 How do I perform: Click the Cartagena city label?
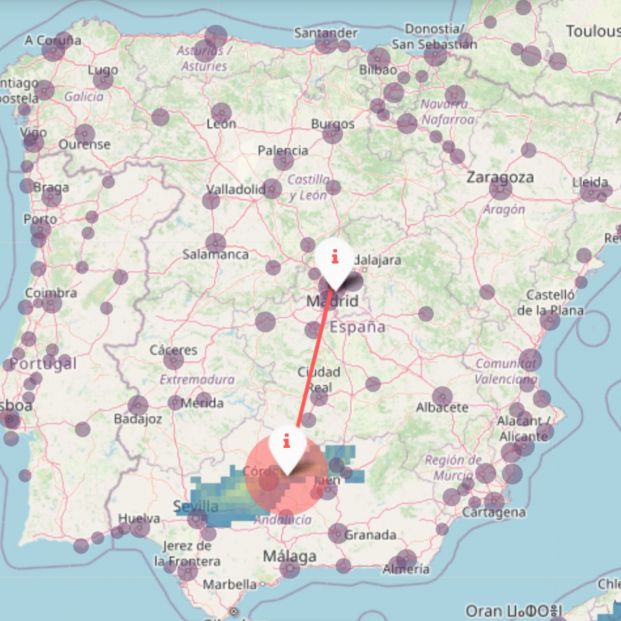click(x=494, y=512)
